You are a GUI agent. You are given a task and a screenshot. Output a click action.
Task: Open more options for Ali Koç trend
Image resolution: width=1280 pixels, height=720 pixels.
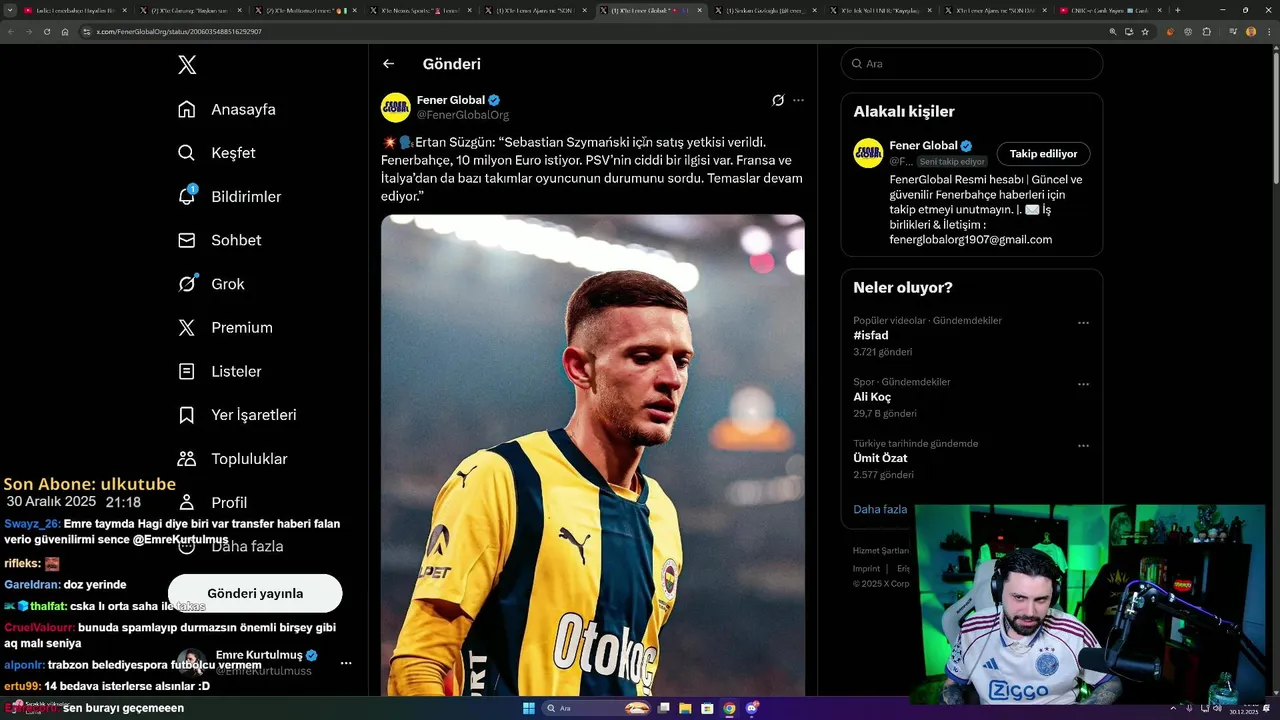pyautogui.click(x=1083, y=384)
